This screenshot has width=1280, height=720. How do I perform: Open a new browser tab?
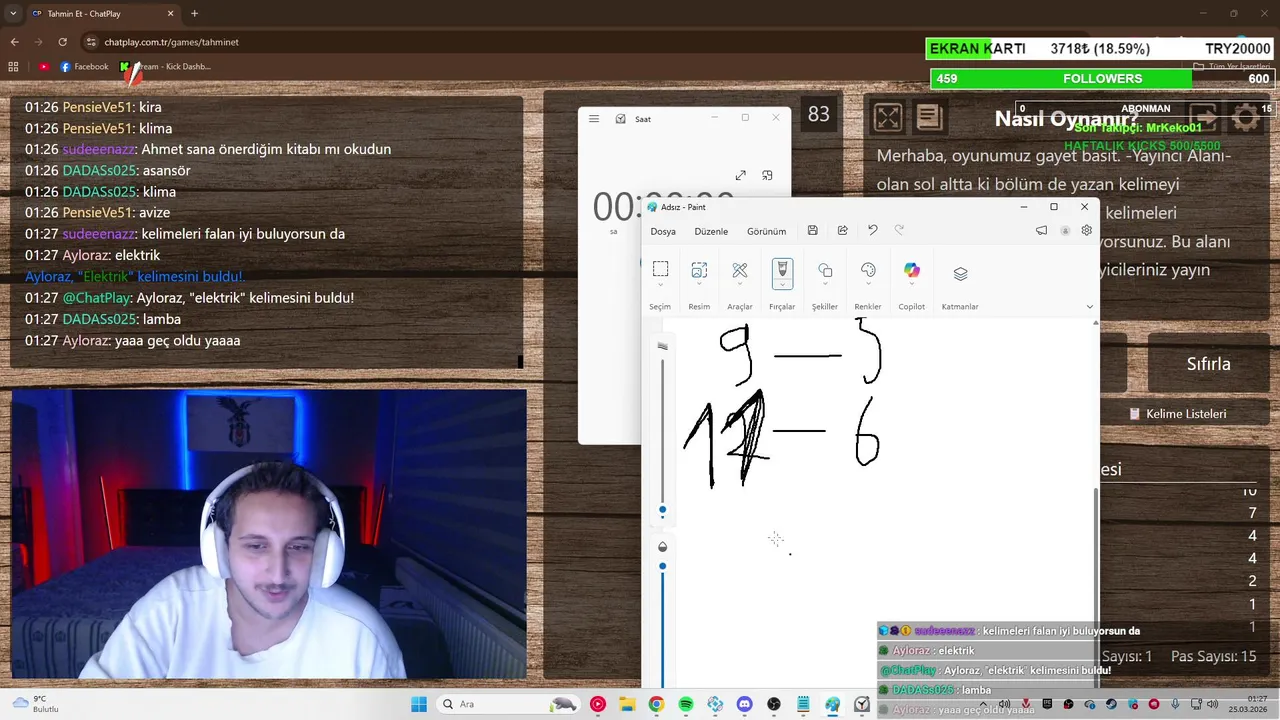(x=194, y=13)
